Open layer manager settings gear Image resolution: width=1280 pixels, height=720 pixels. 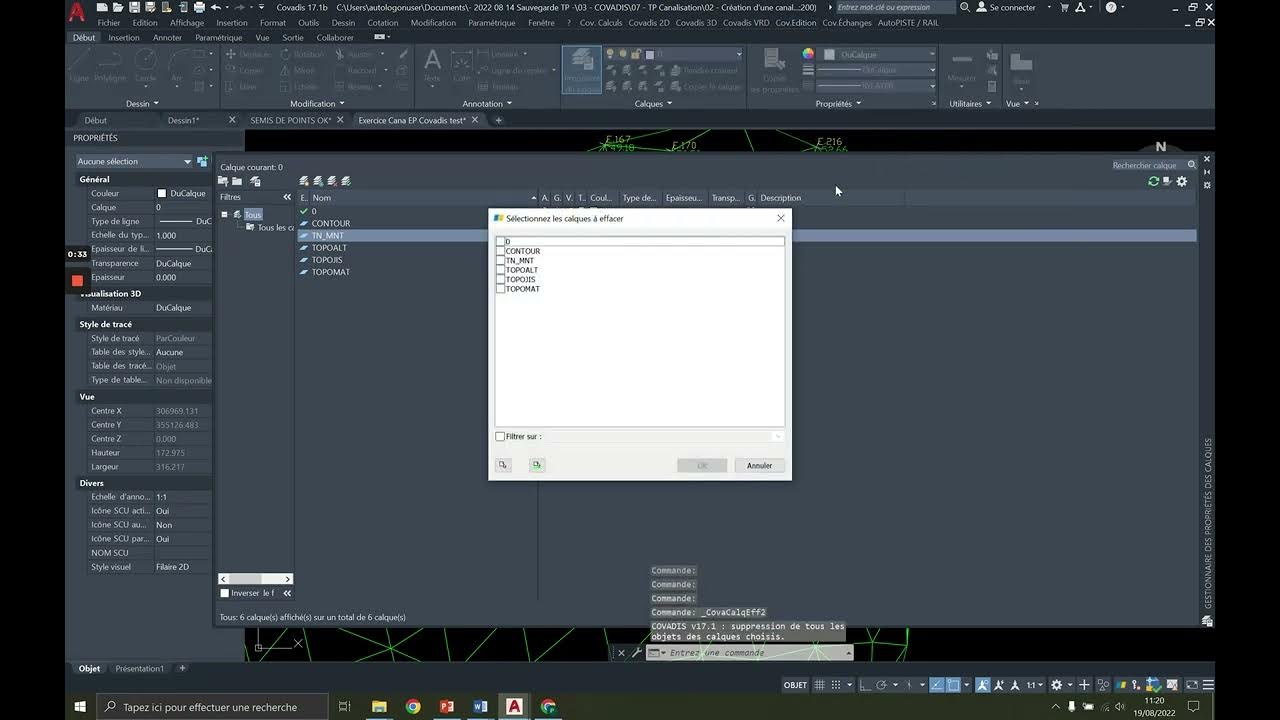pos(1182,181)
